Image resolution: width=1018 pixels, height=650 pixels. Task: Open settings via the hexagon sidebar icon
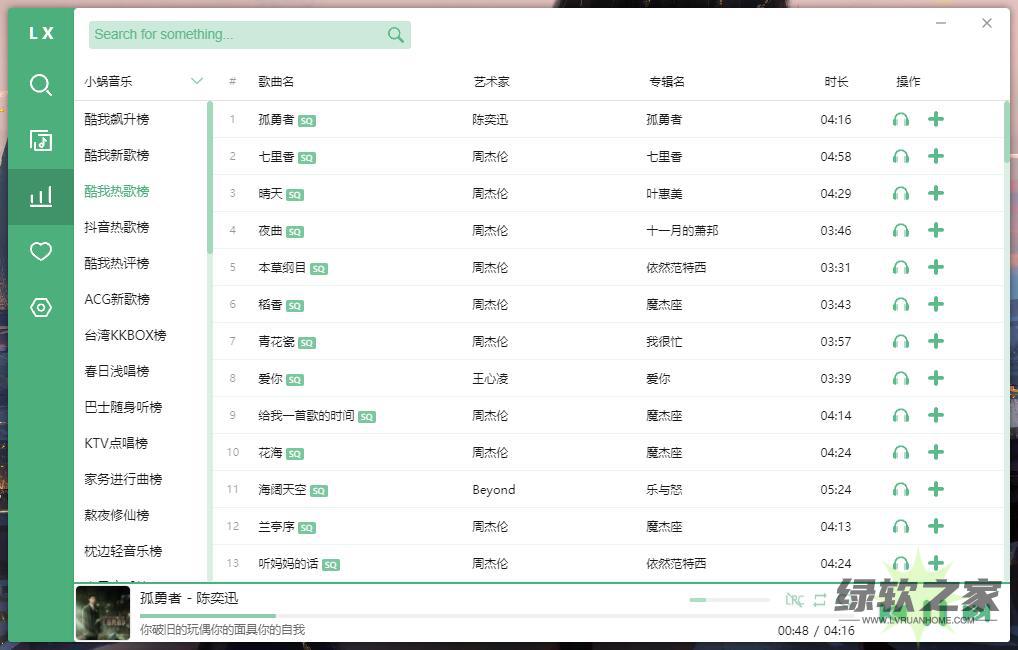tap(41, 308)
